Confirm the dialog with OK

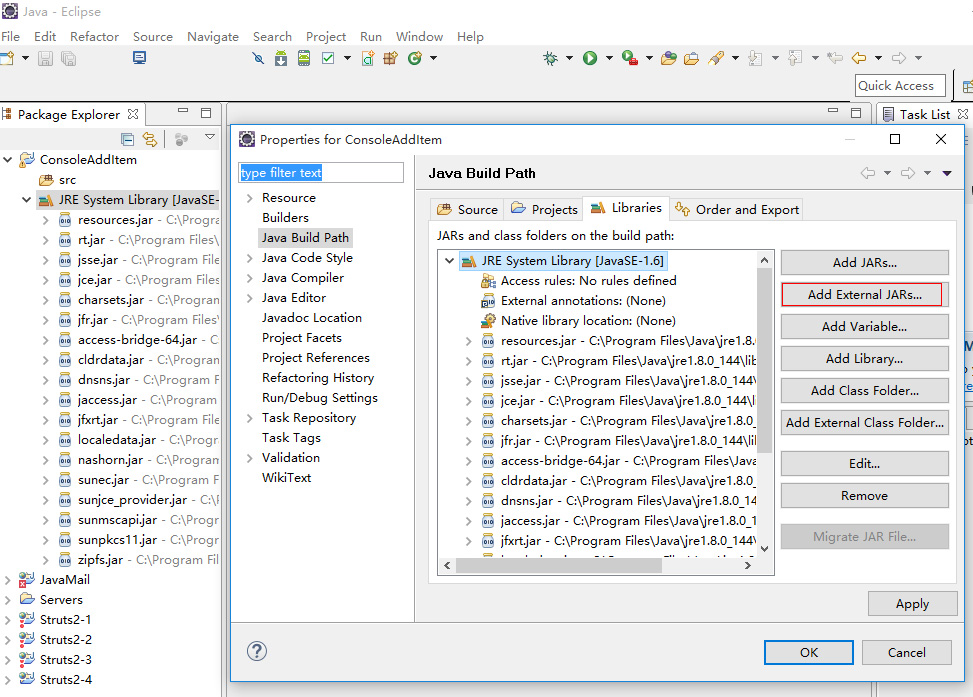pyautogui.click(x=809, y=652)
